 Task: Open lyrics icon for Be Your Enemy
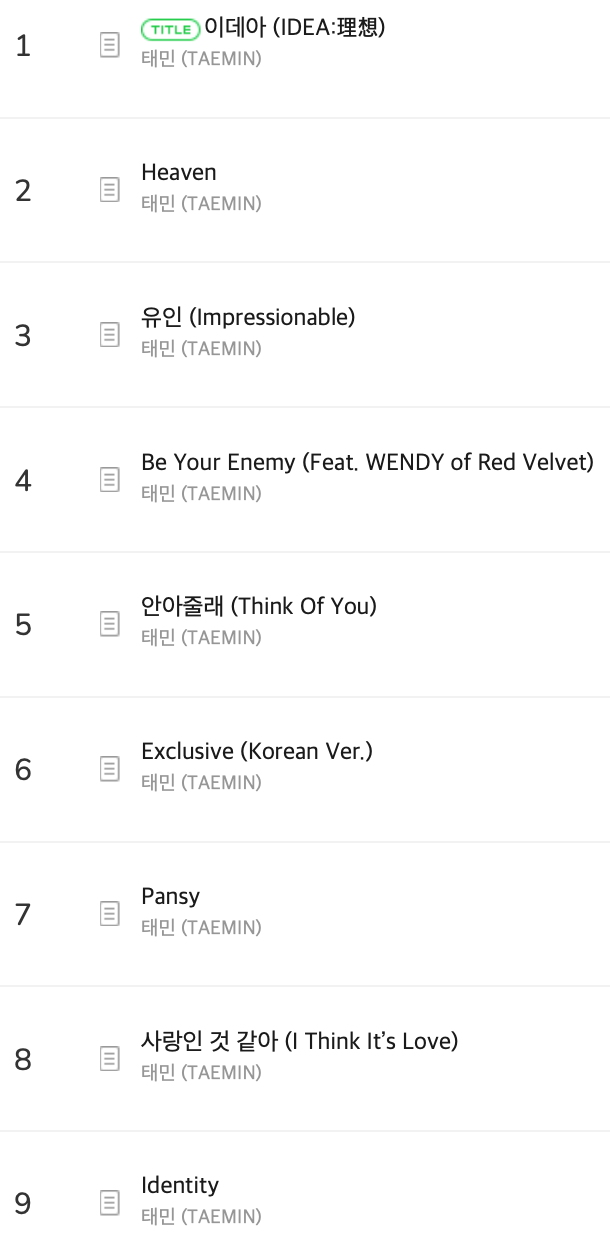110,480
